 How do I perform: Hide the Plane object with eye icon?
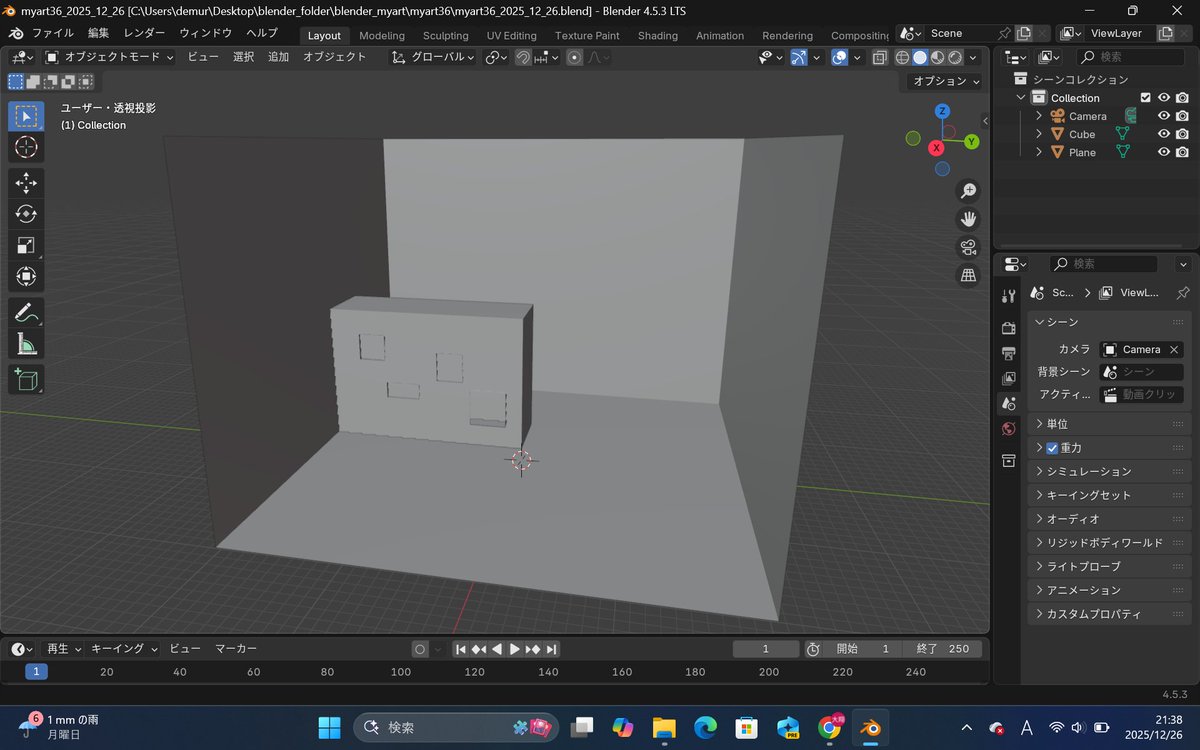click(x=1164, y=152)
